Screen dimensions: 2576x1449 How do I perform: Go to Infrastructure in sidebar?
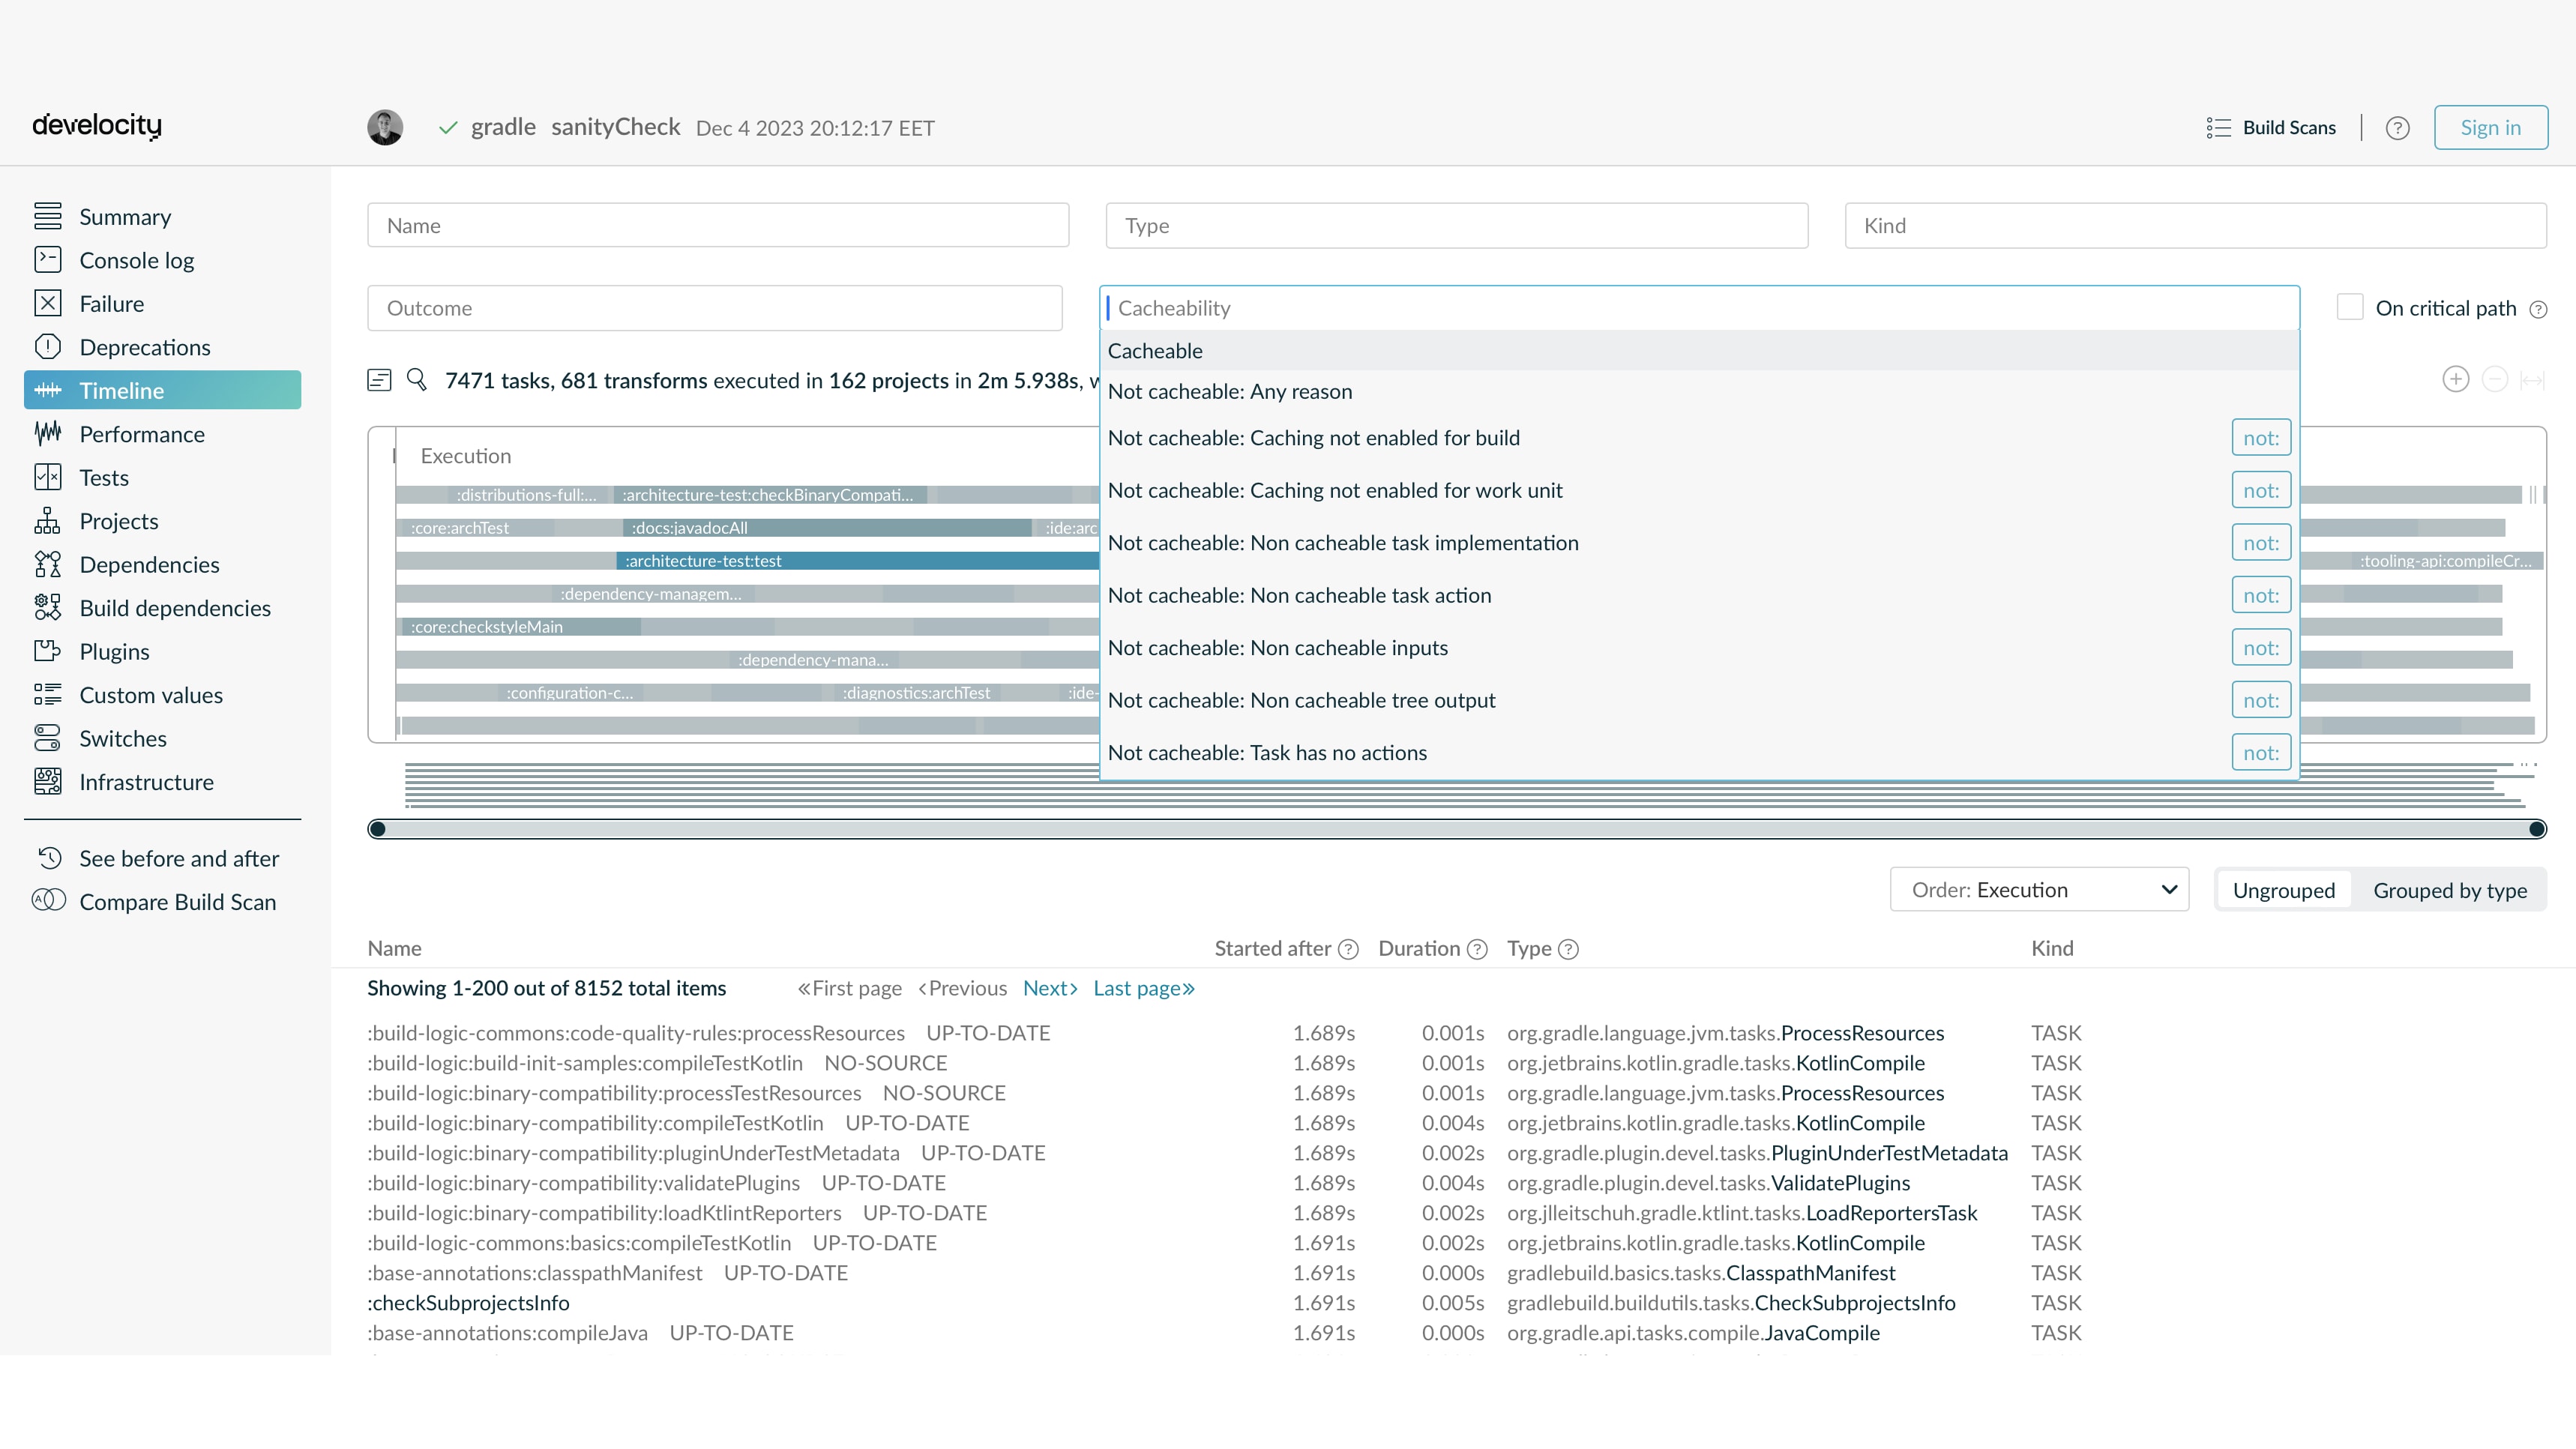pos(146,782)
